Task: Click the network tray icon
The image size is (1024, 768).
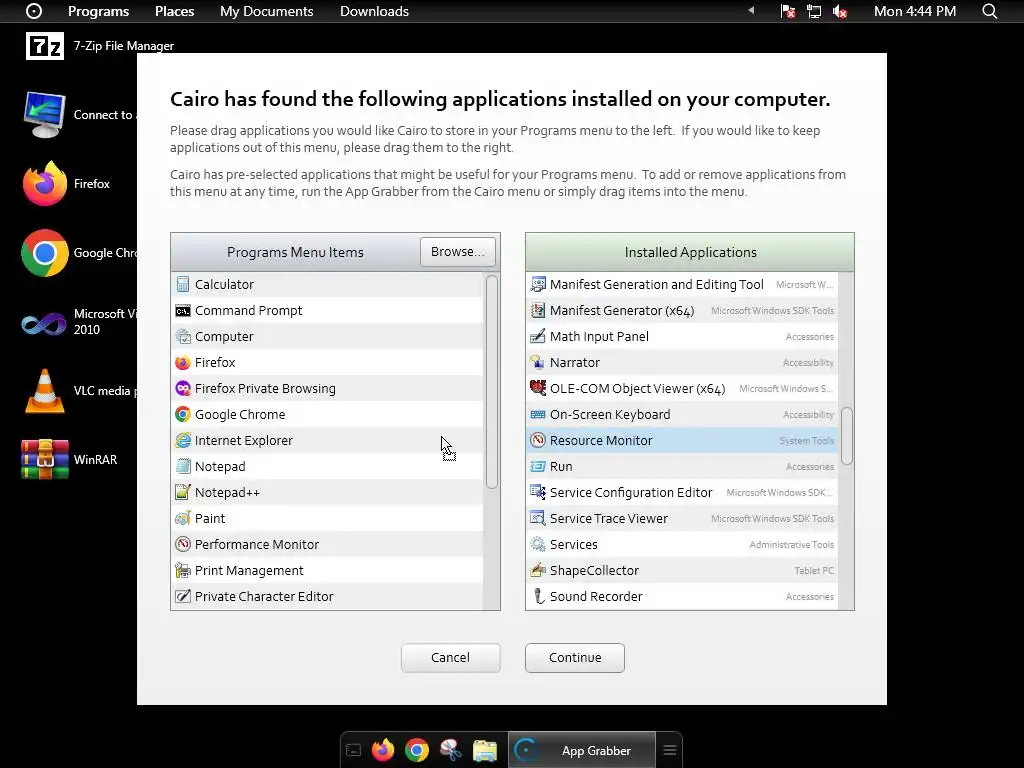Action: [x=814, y=11]
